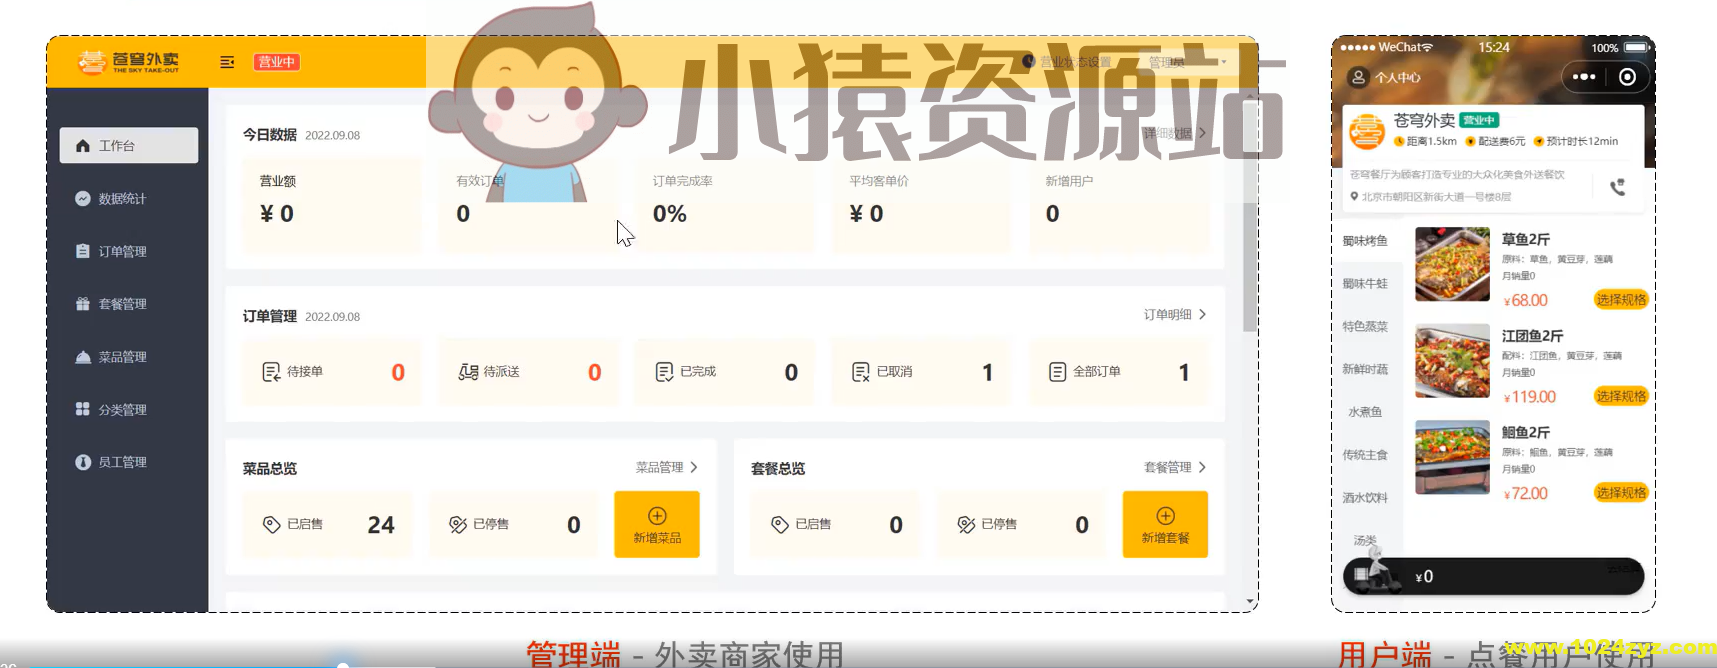Collapse the sidebar with the hamburger icon

[227, 62]
